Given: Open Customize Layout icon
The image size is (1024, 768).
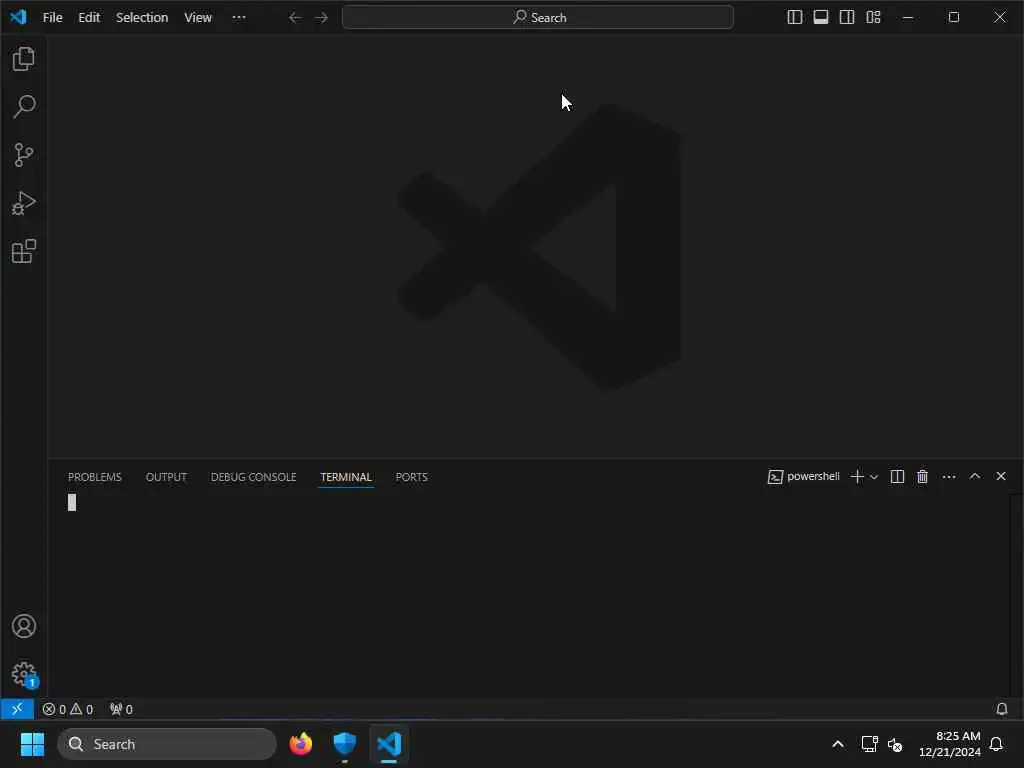Looking at the screenshot, I should click(873, 18).
